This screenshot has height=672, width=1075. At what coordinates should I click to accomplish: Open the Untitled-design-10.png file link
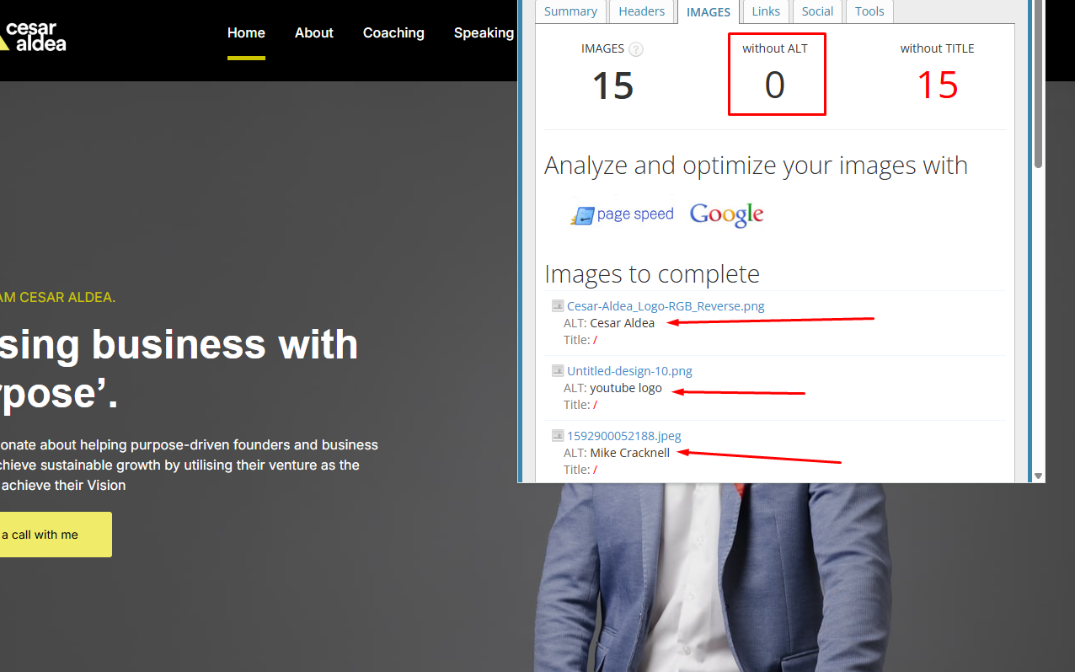point(629,371)
